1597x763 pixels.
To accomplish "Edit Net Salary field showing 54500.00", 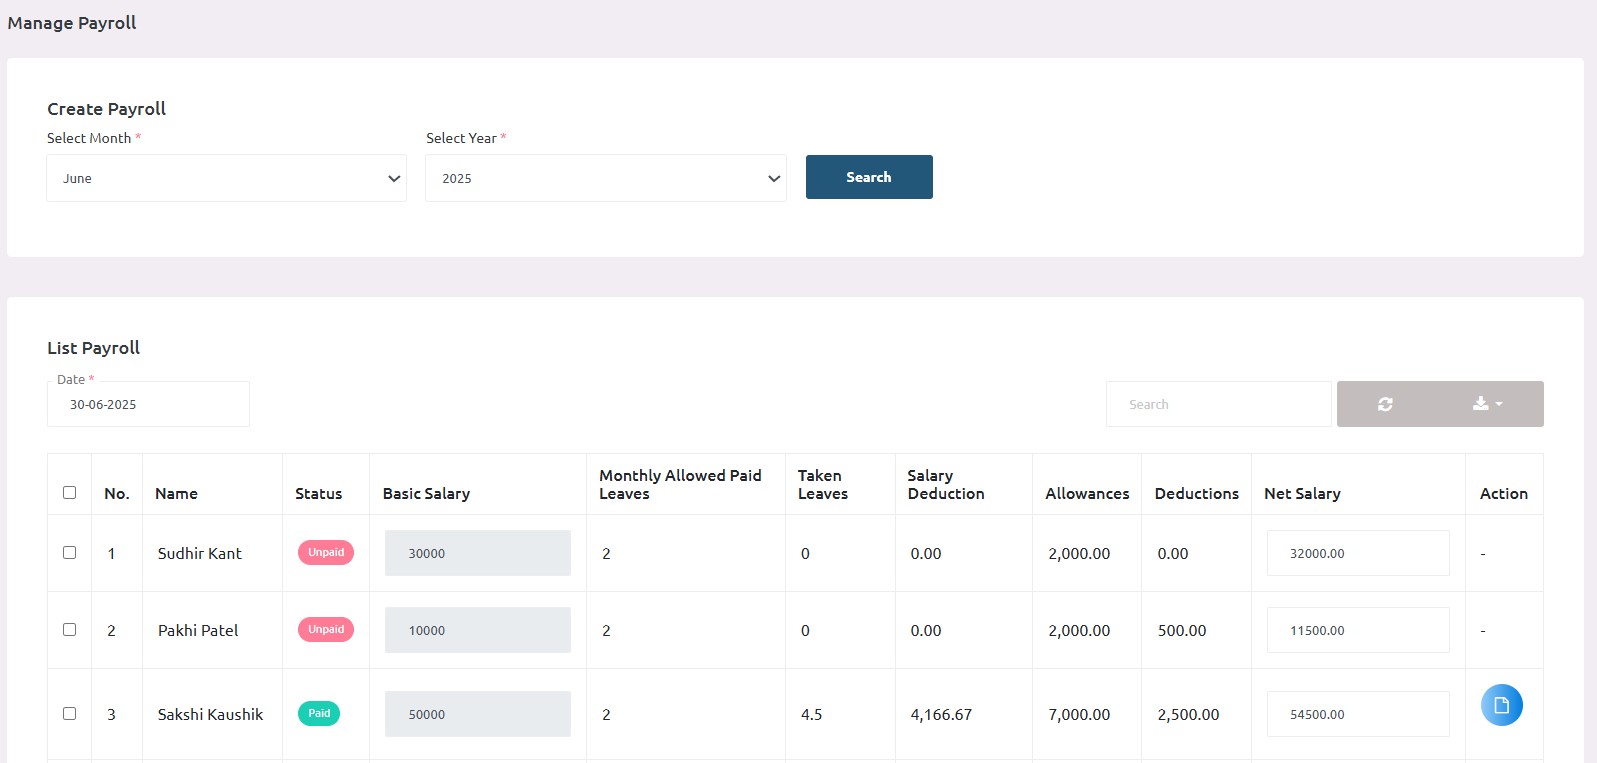I will 1358,714.
